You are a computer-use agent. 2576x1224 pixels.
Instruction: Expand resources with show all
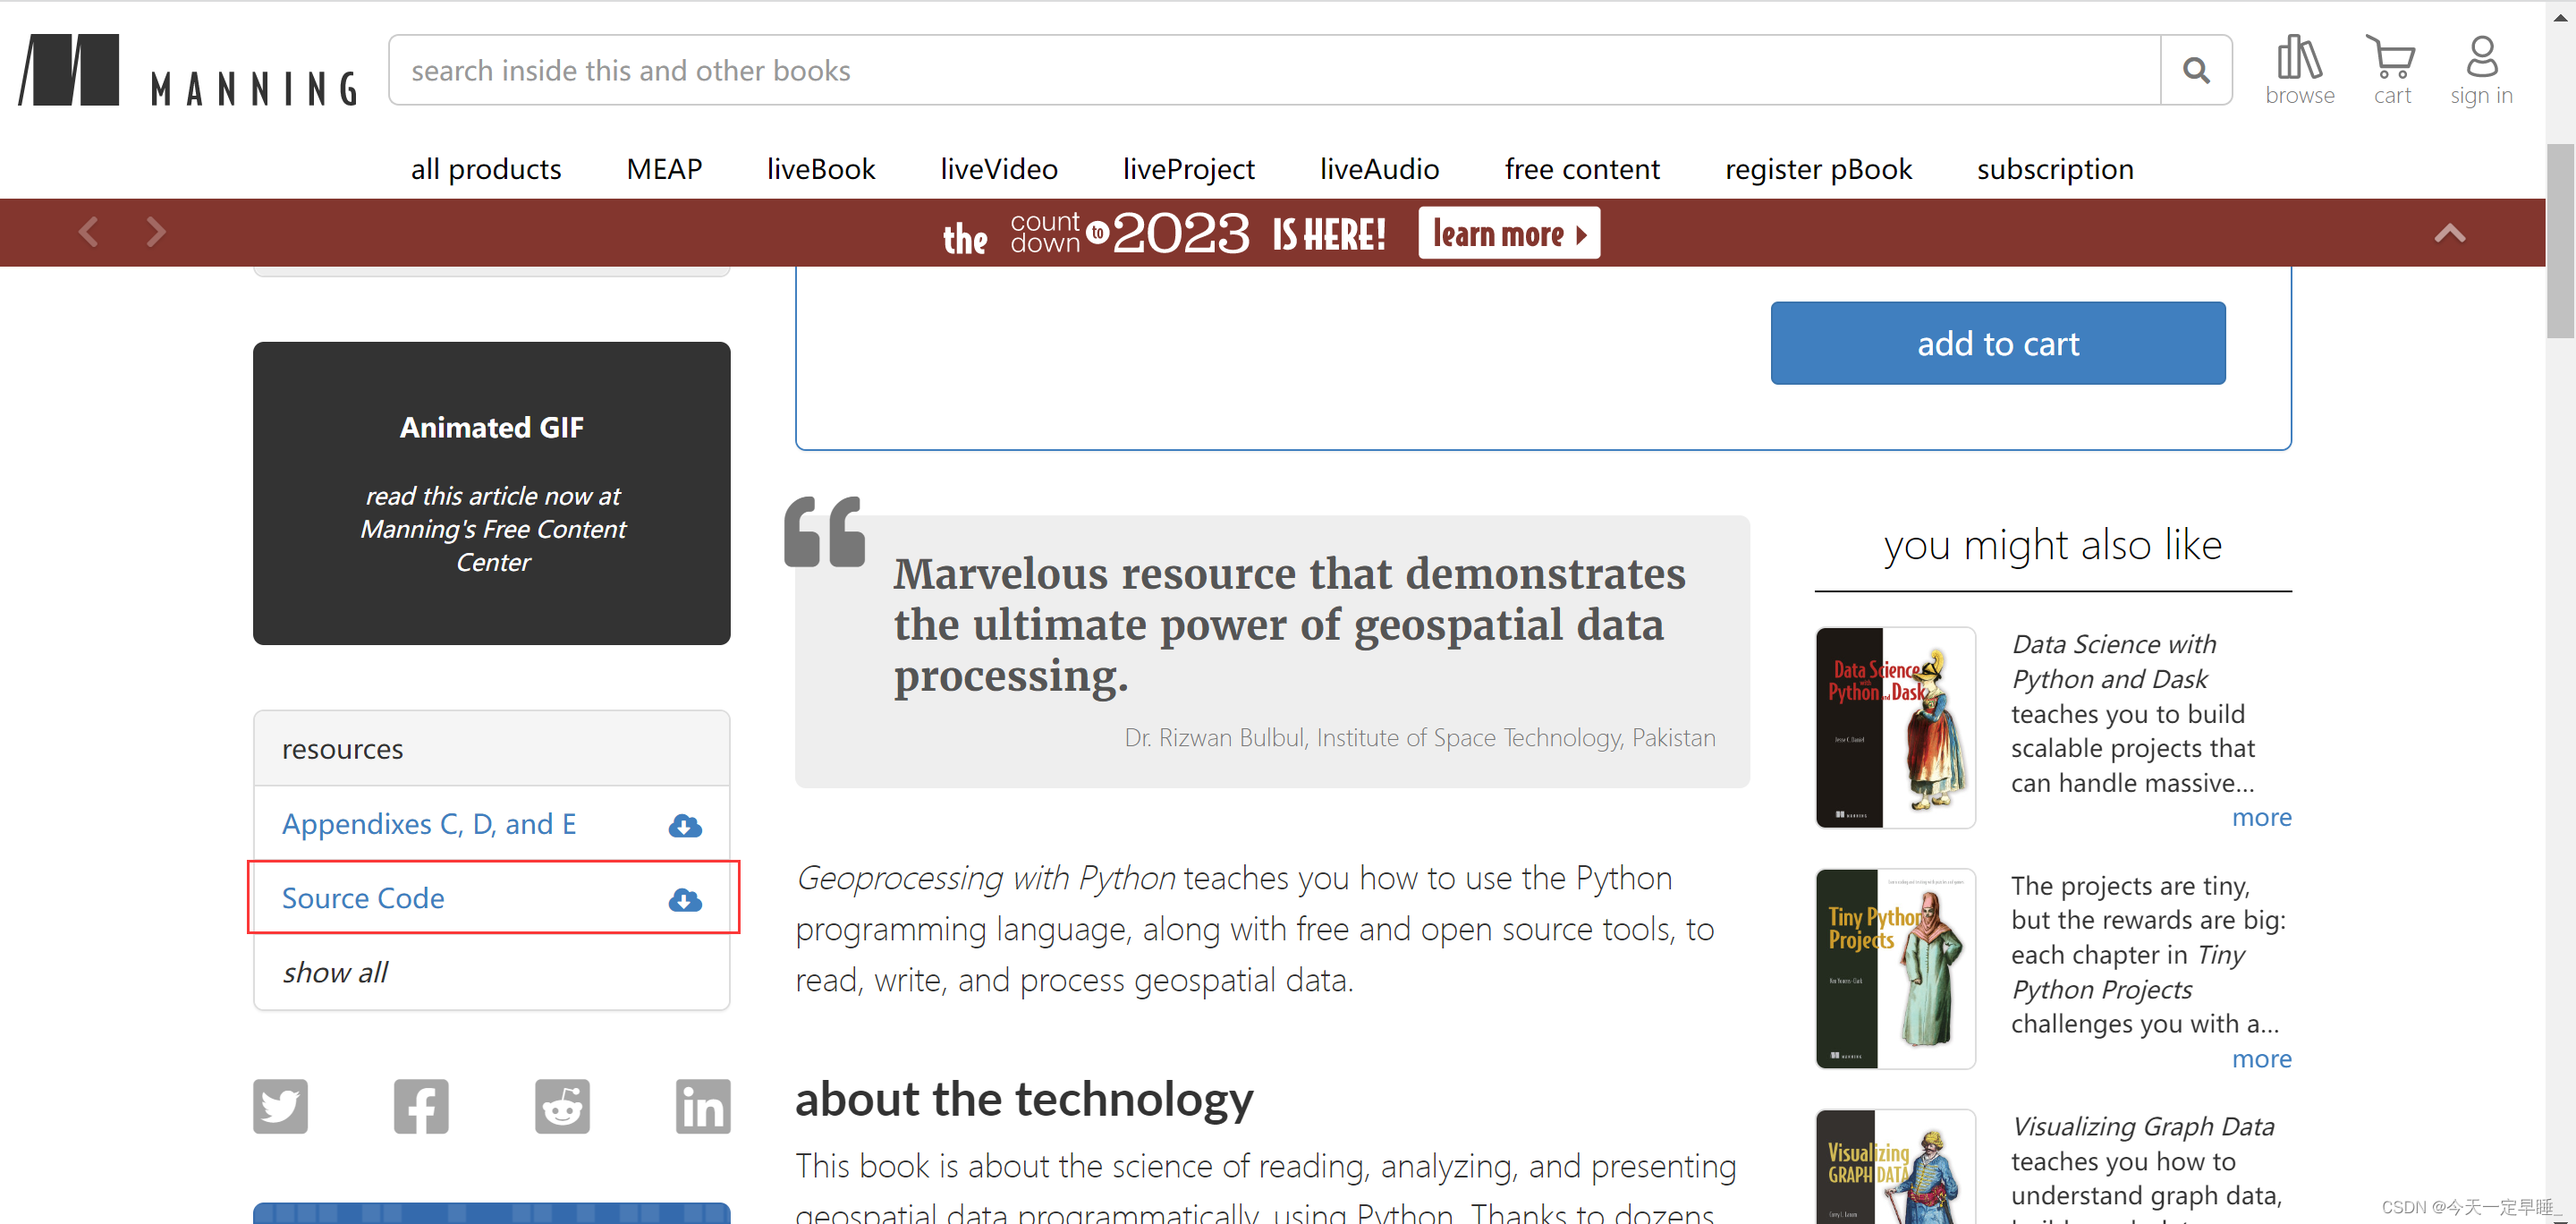[x=335, y=972]
